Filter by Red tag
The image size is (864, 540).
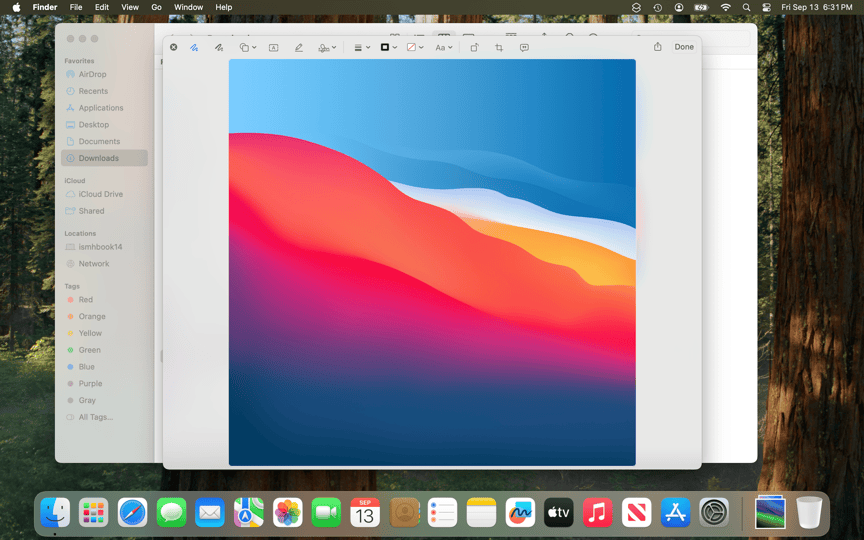click(x=104, y=300)
